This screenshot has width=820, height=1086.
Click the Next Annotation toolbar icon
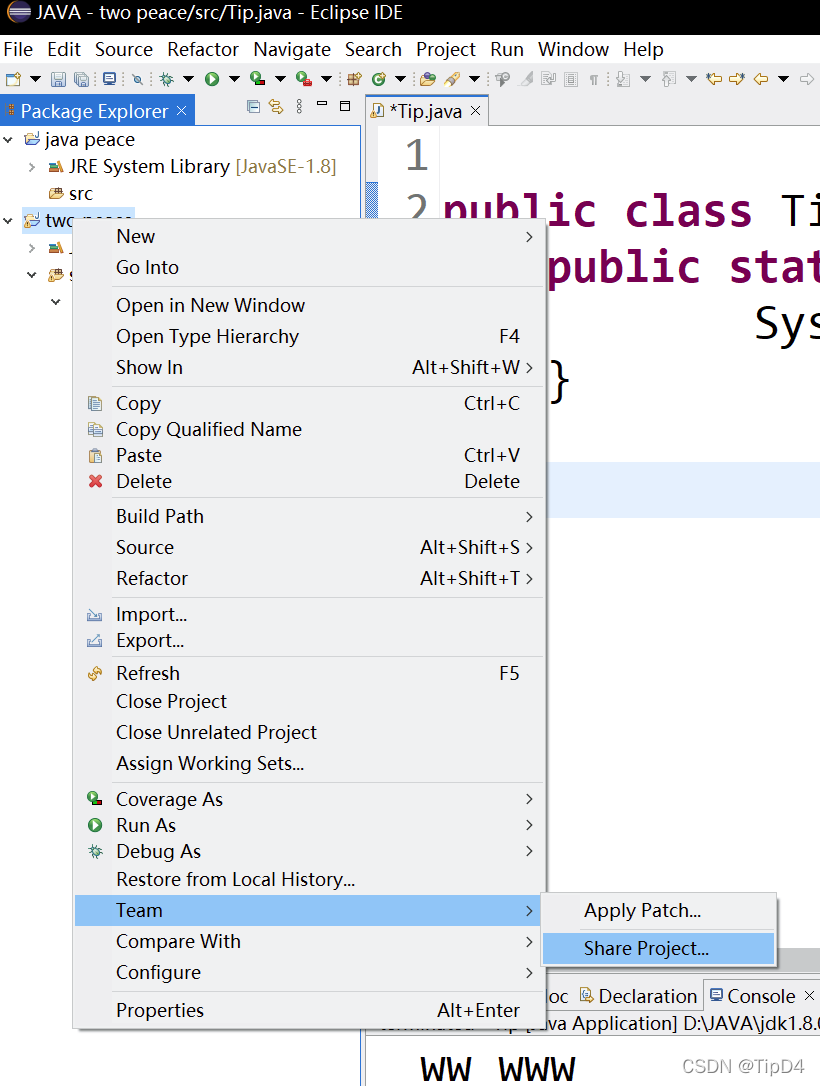point(623,79)
